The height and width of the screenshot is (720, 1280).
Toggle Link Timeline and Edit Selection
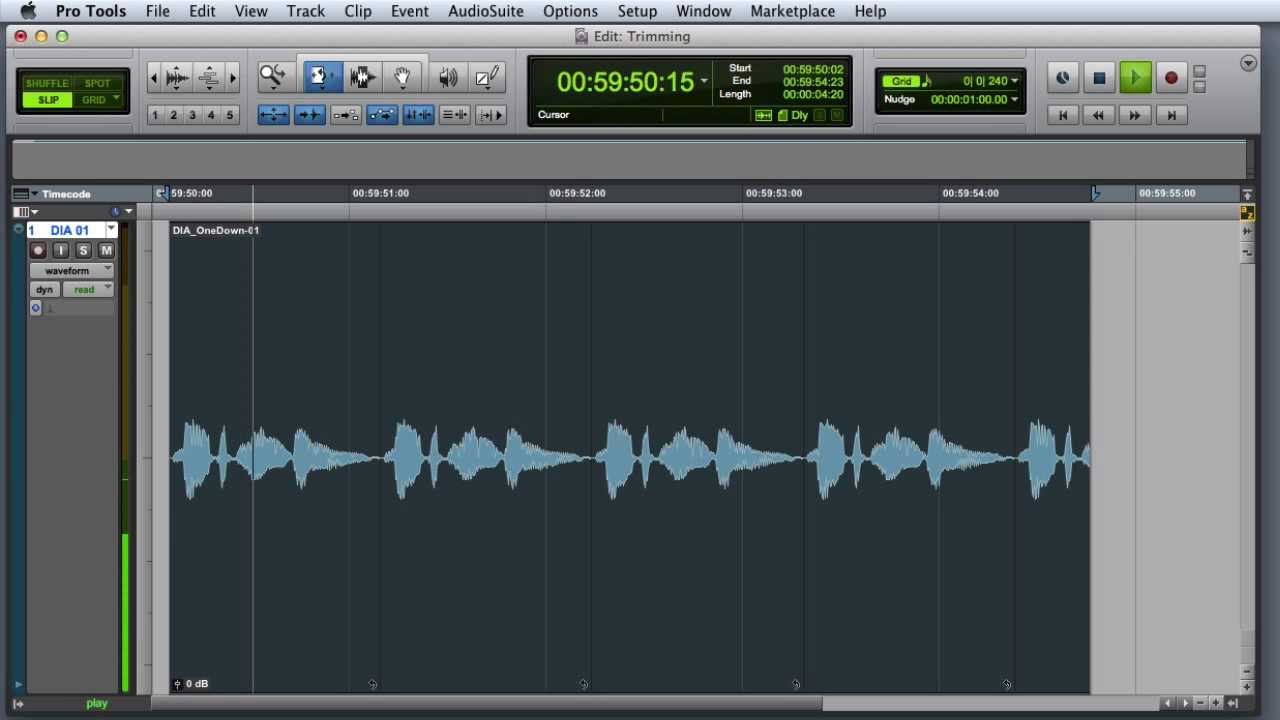click(418, 115)
